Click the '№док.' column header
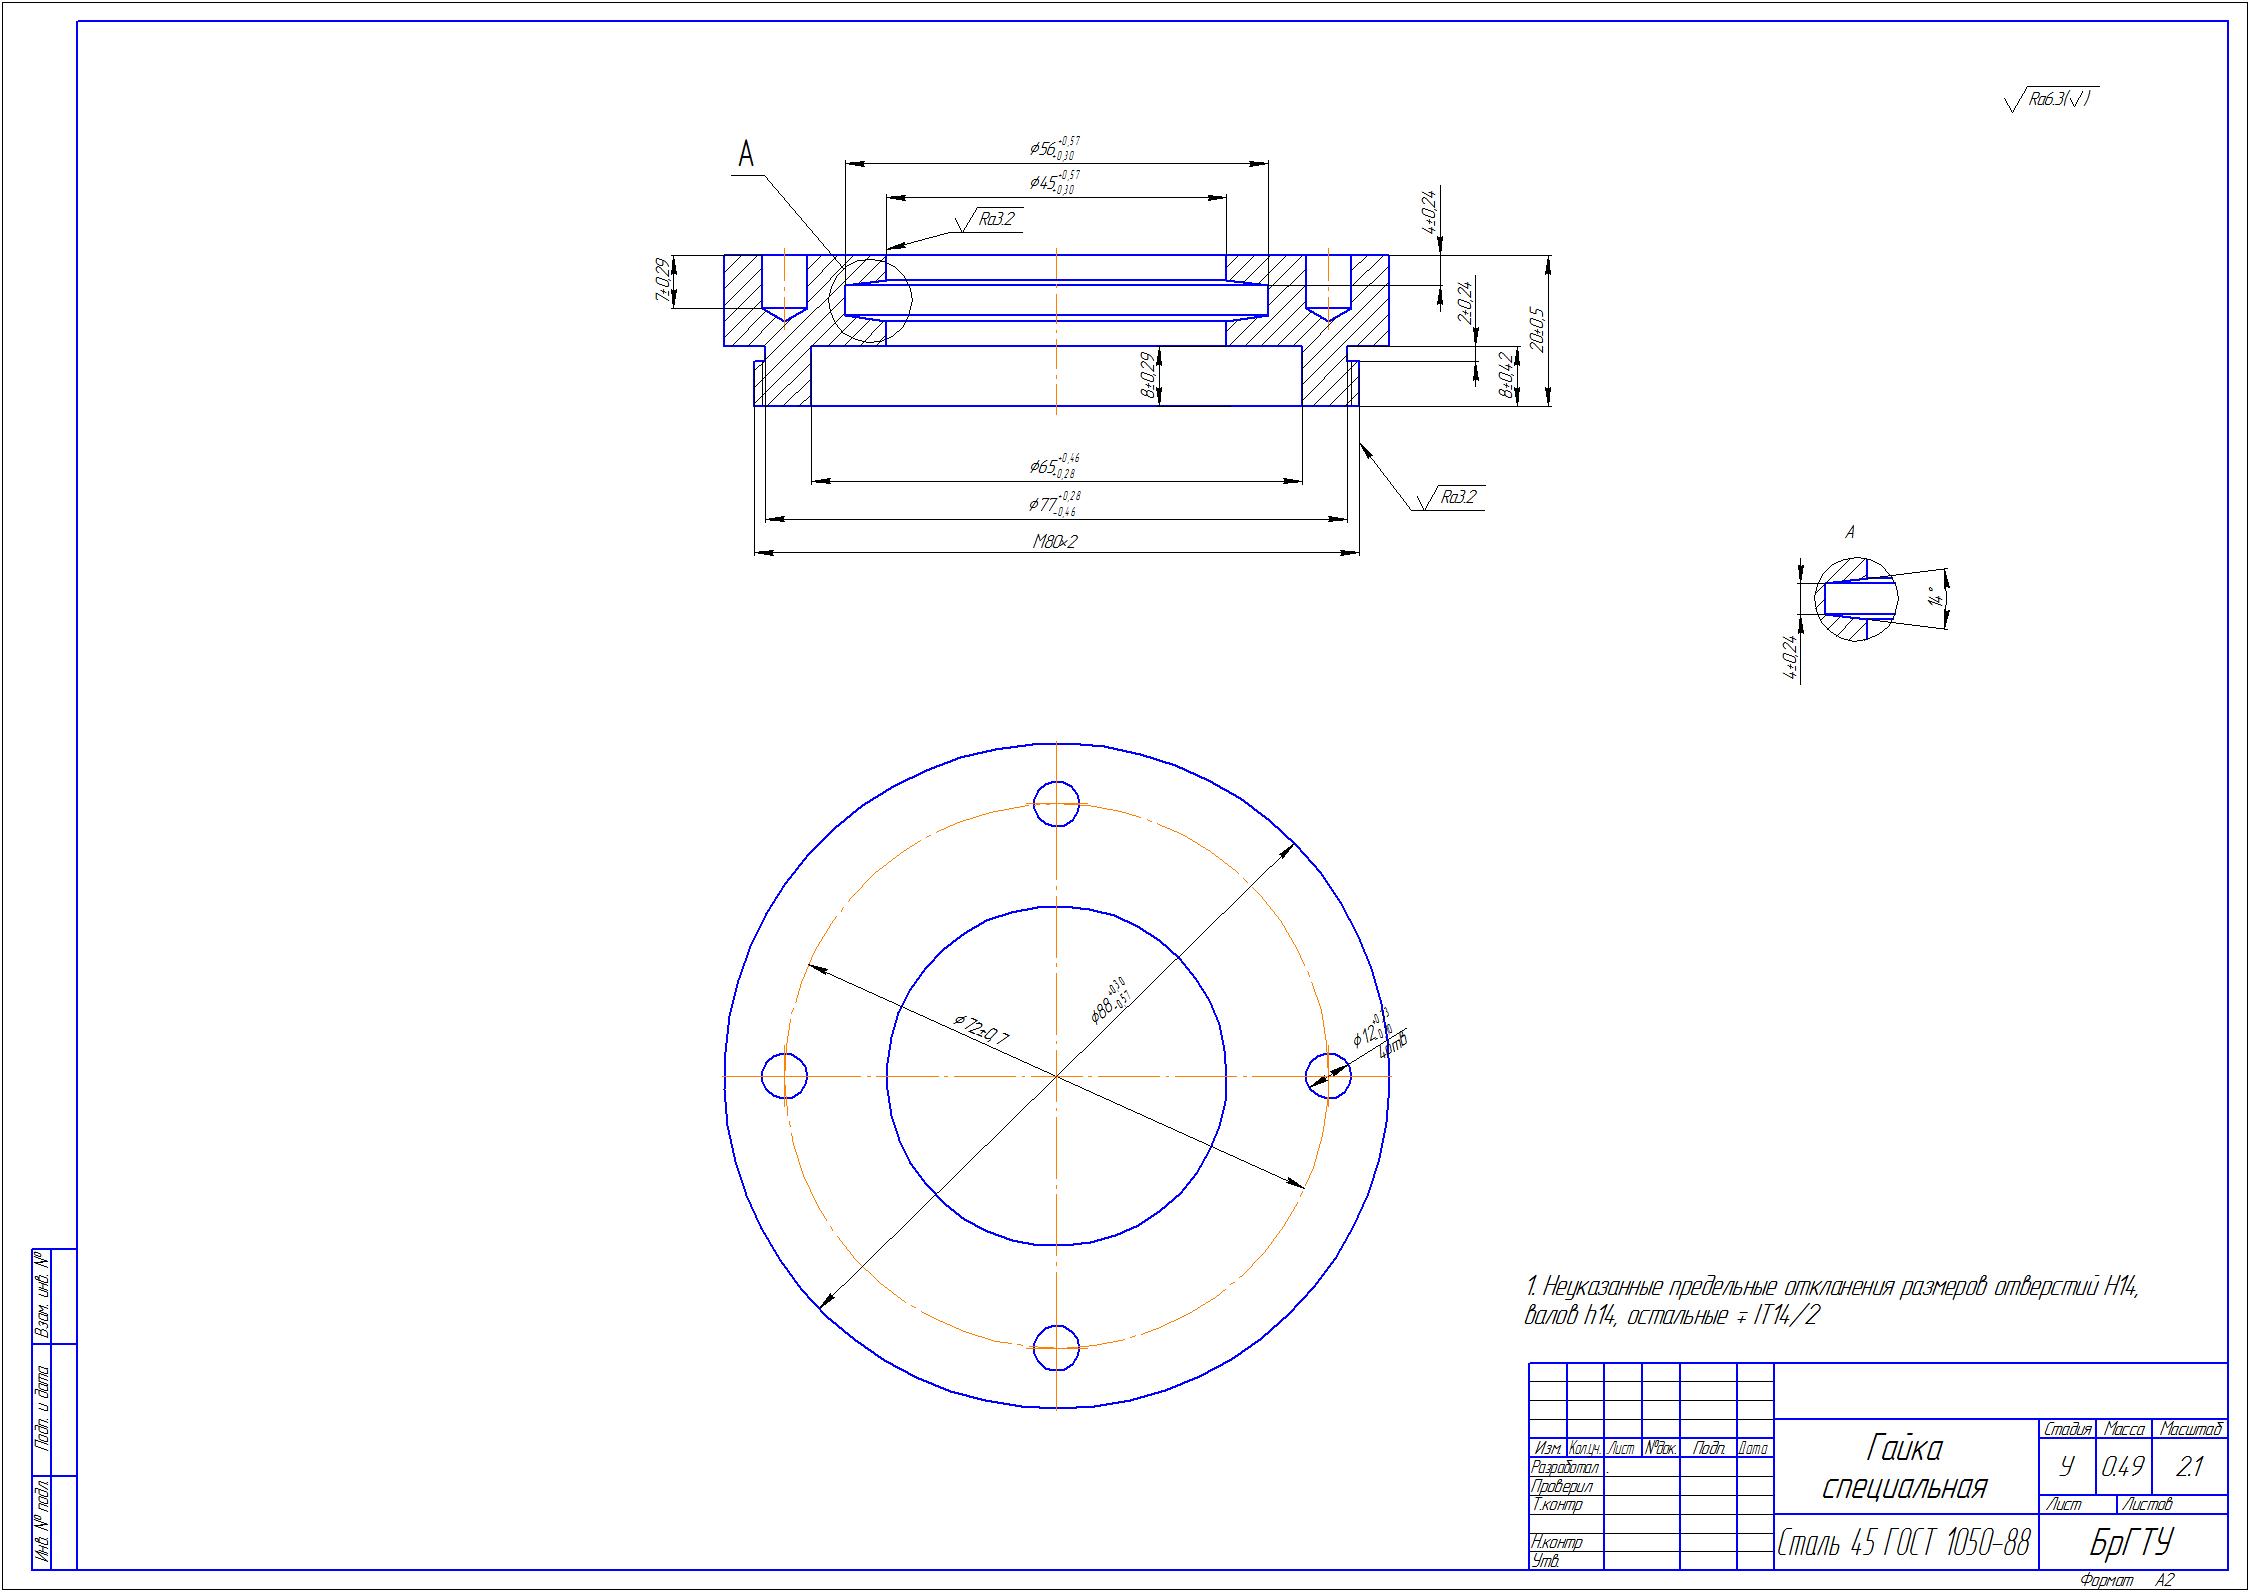The height and width of the screenshot is (1592, 2249). click(1660, 1448)
